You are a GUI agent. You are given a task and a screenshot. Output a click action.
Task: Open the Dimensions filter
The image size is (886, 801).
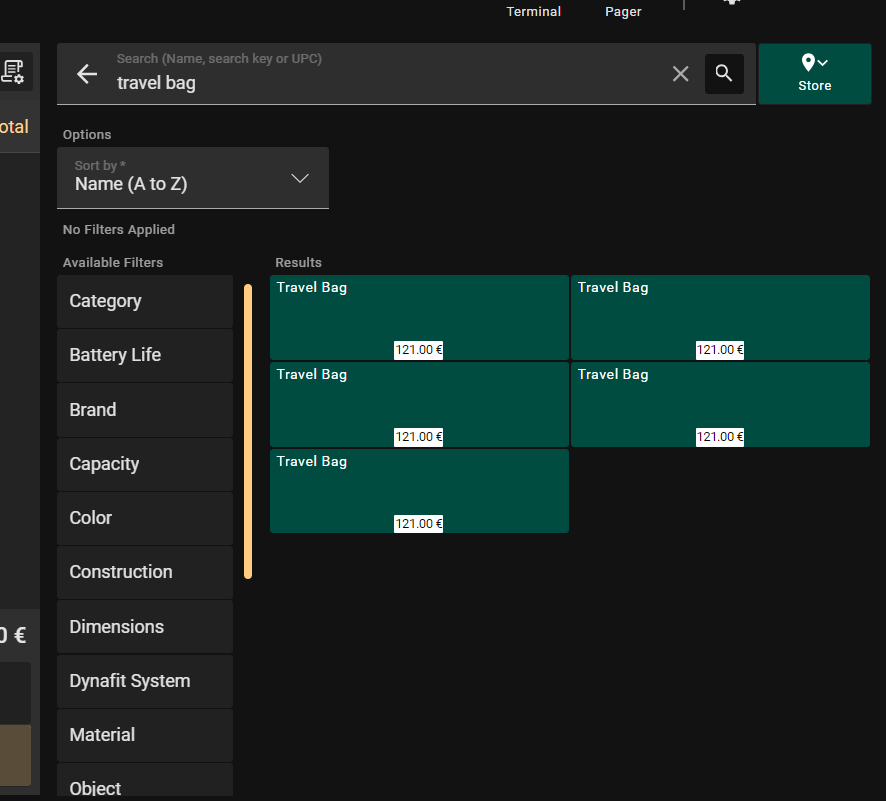coord(145,627)
